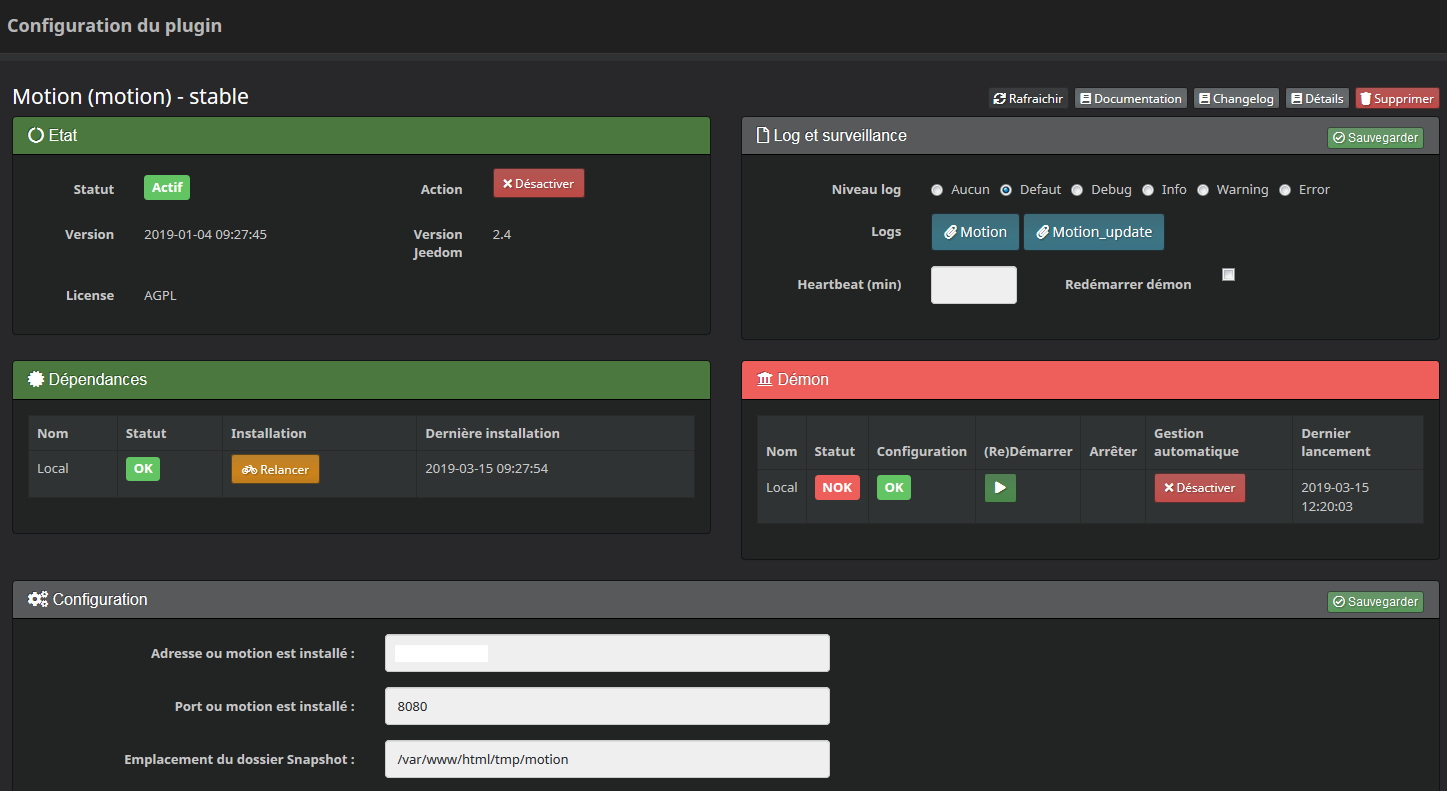Click the Dernière installation date 2019-03-15 09:27:54
1447x791 pixels.
pos(487,468)
